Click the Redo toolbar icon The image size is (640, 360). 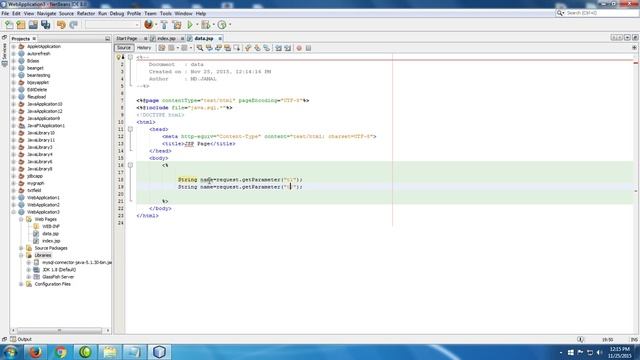click(73, 25)
